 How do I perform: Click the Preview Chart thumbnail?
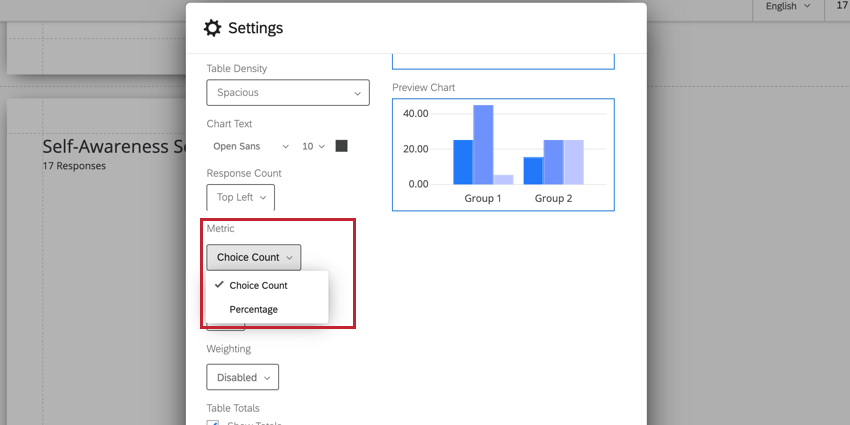(x=503, y=154)
